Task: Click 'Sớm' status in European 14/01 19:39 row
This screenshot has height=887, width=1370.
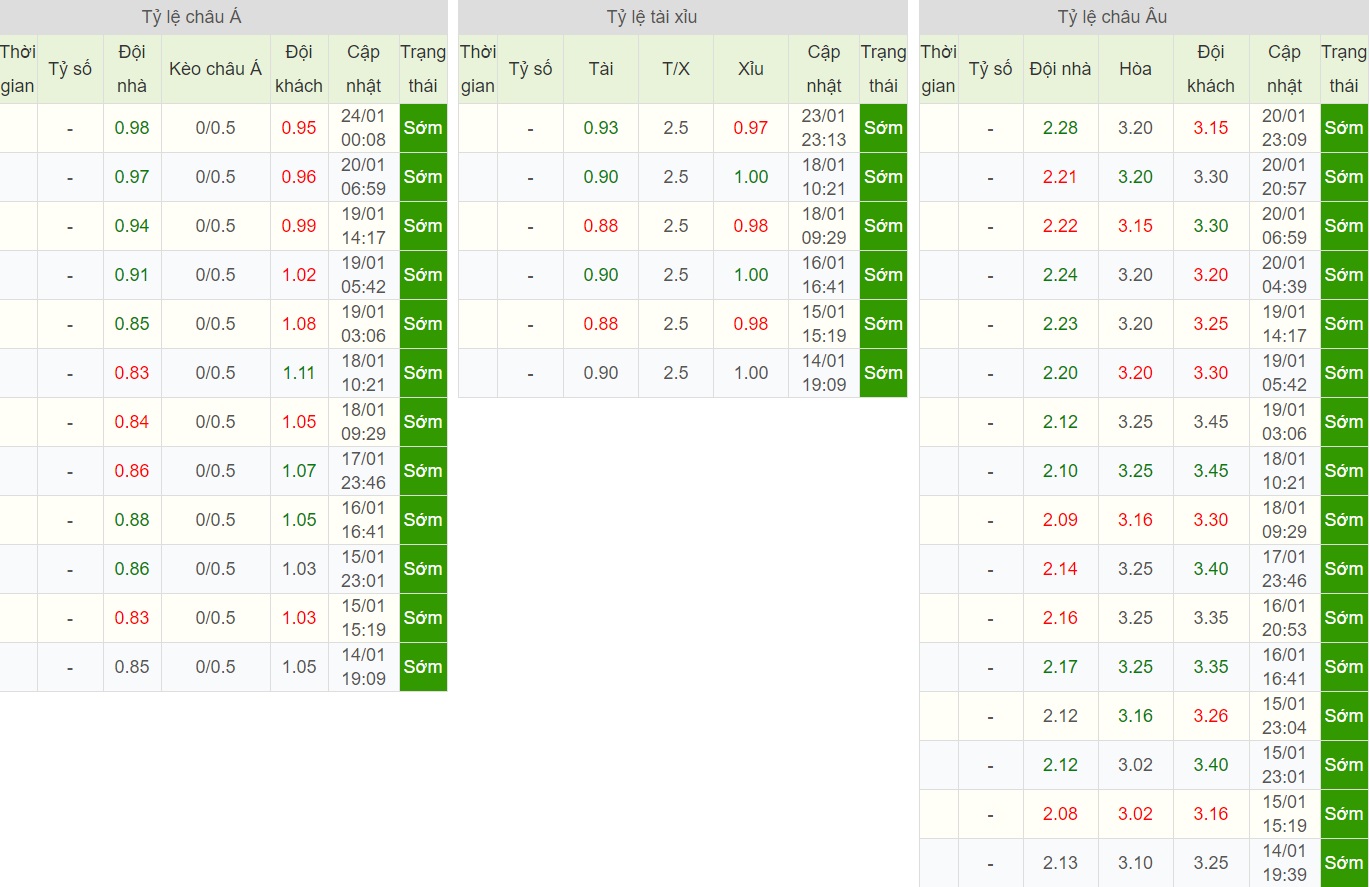Action: point(1343,863)
